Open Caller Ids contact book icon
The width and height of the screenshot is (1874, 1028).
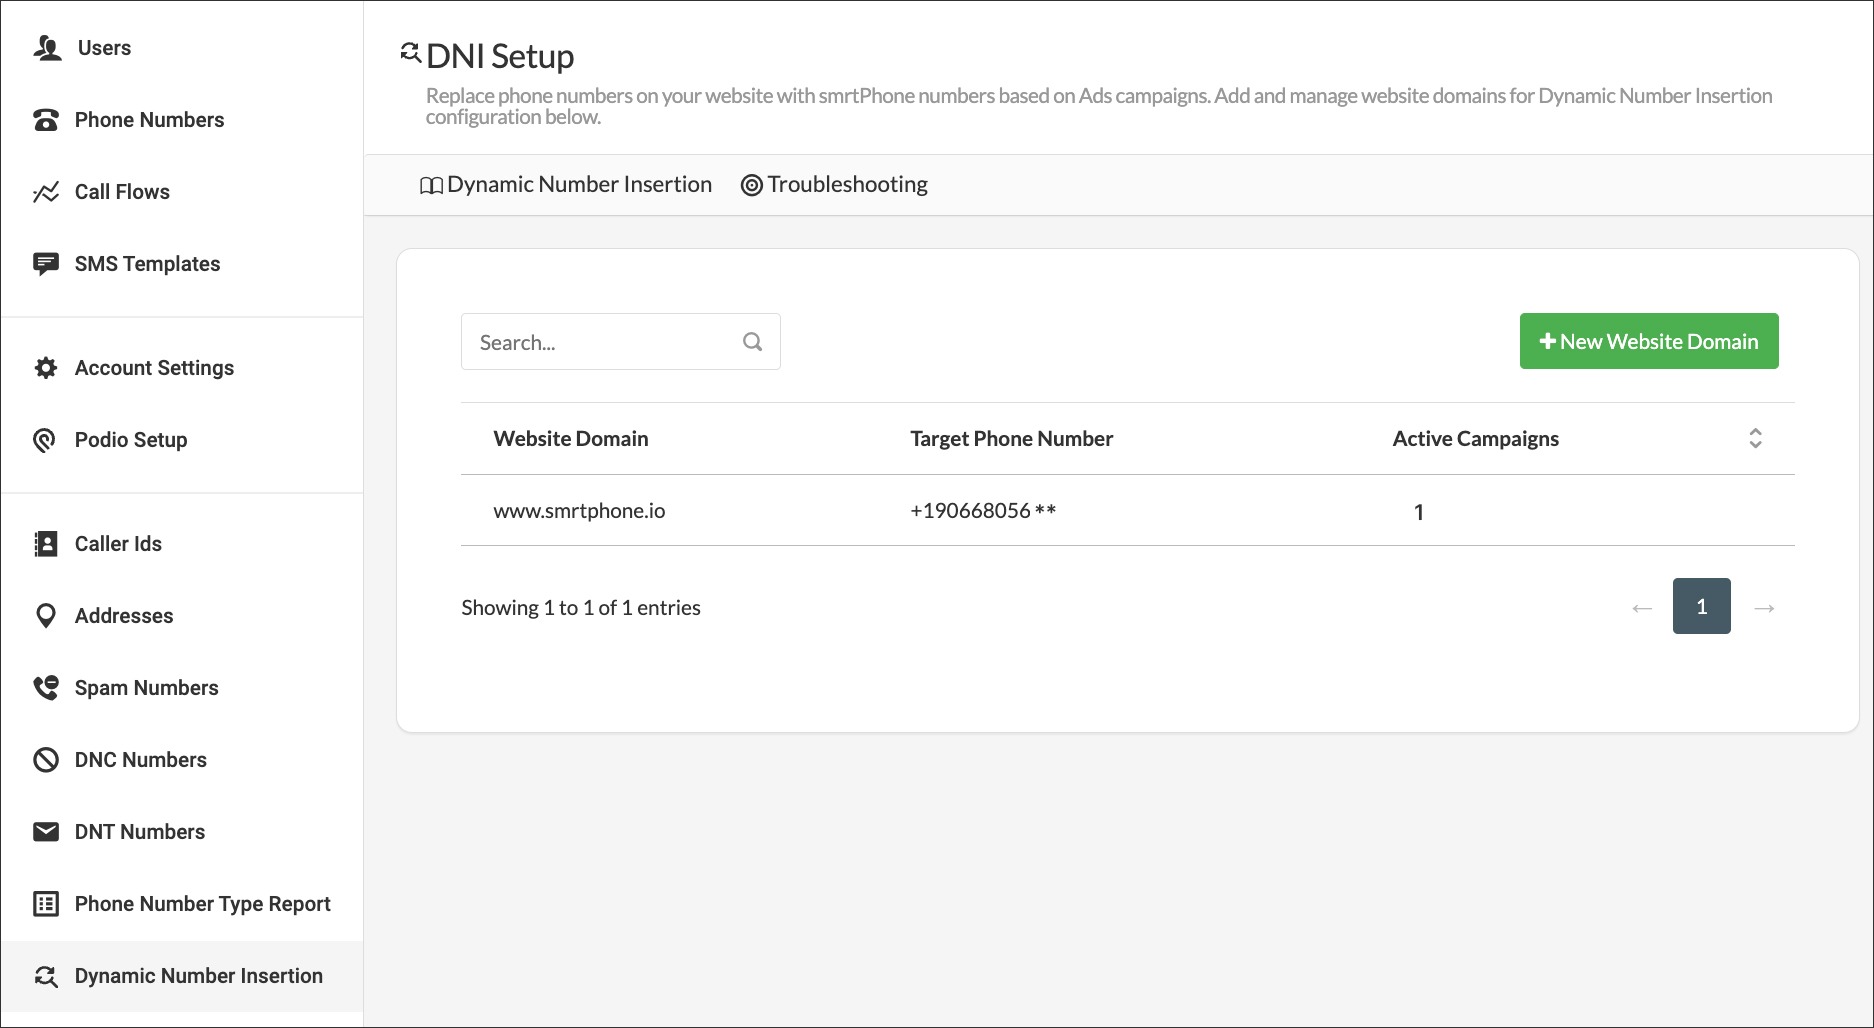click(x=46, y=544)
